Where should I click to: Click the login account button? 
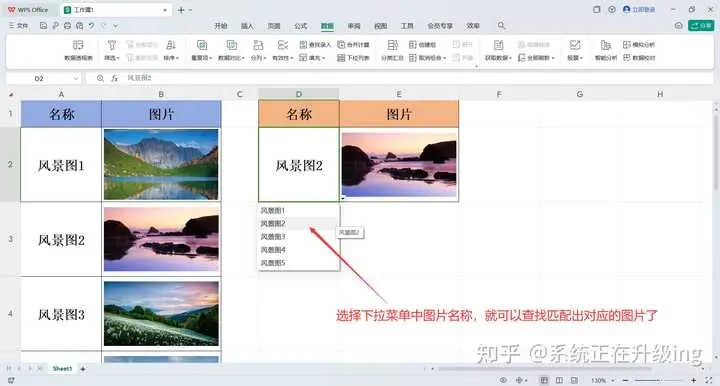(639, 9)
